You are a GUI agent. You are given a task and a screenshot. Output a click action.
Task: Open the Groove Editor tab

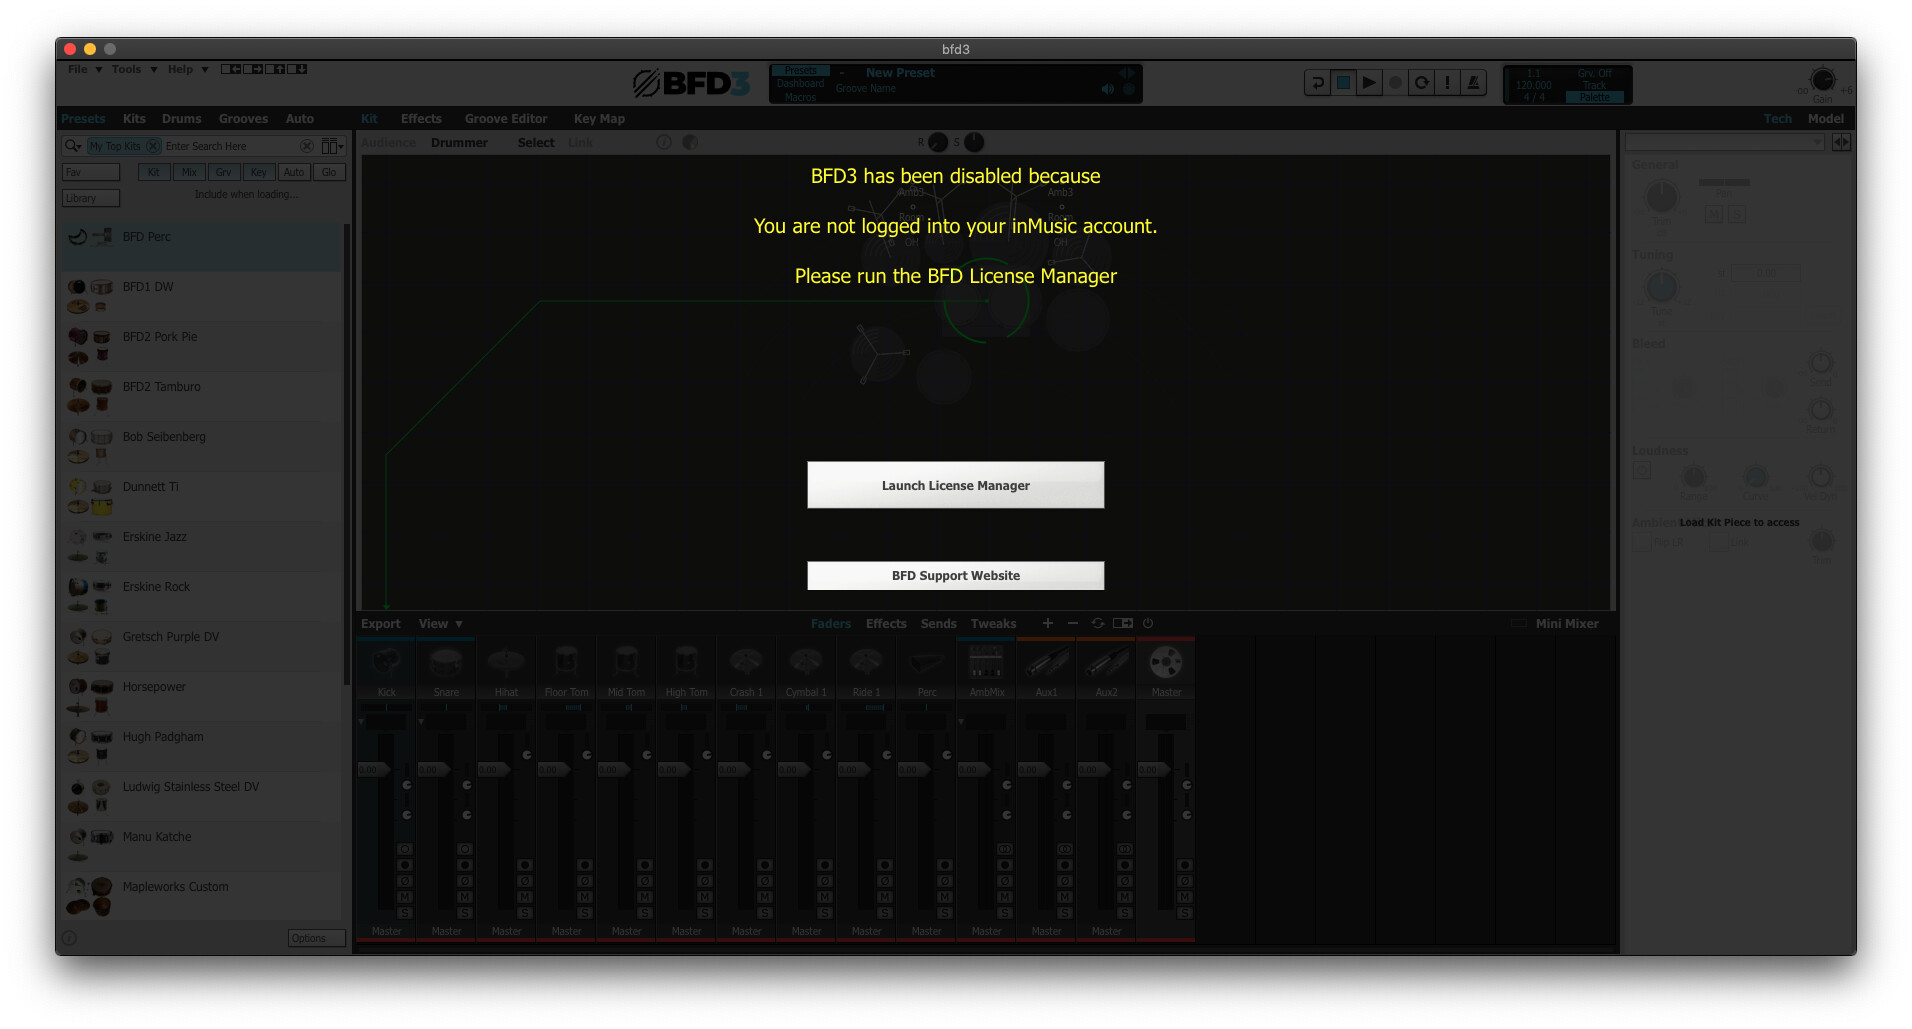click(506, 118)
